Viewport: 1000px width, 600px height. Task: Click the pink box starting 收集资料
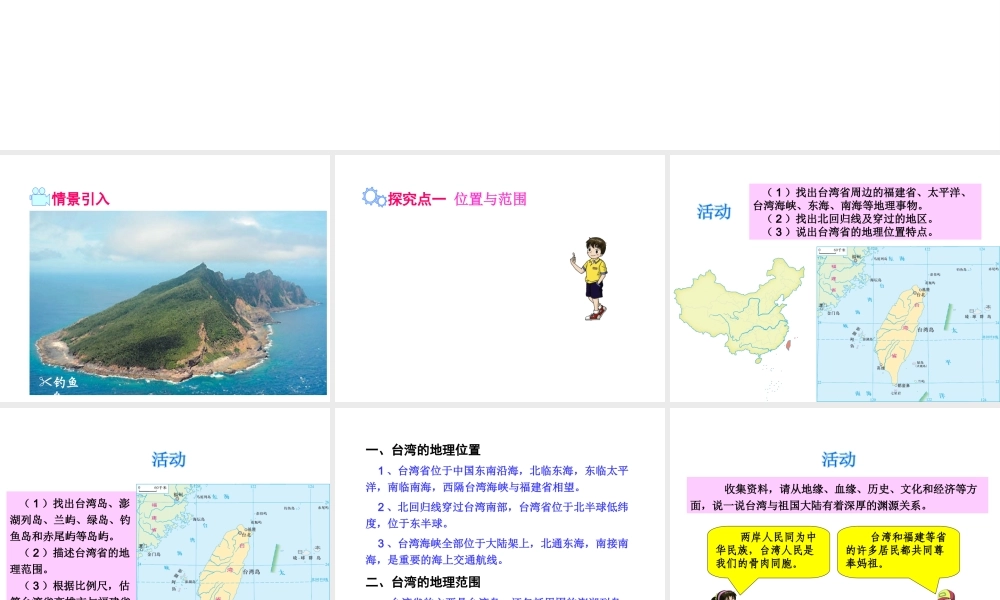[x=837, y=495]
